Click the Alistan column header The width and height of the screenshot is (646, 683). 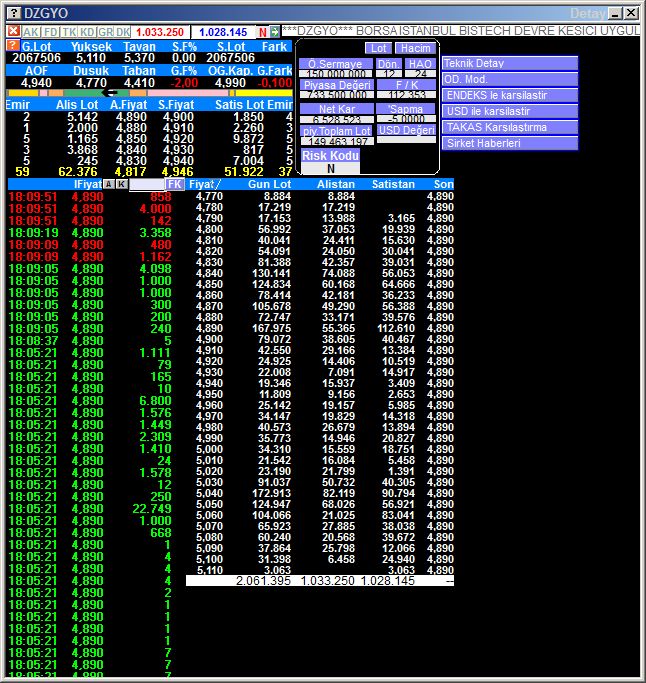coord(336,184)
